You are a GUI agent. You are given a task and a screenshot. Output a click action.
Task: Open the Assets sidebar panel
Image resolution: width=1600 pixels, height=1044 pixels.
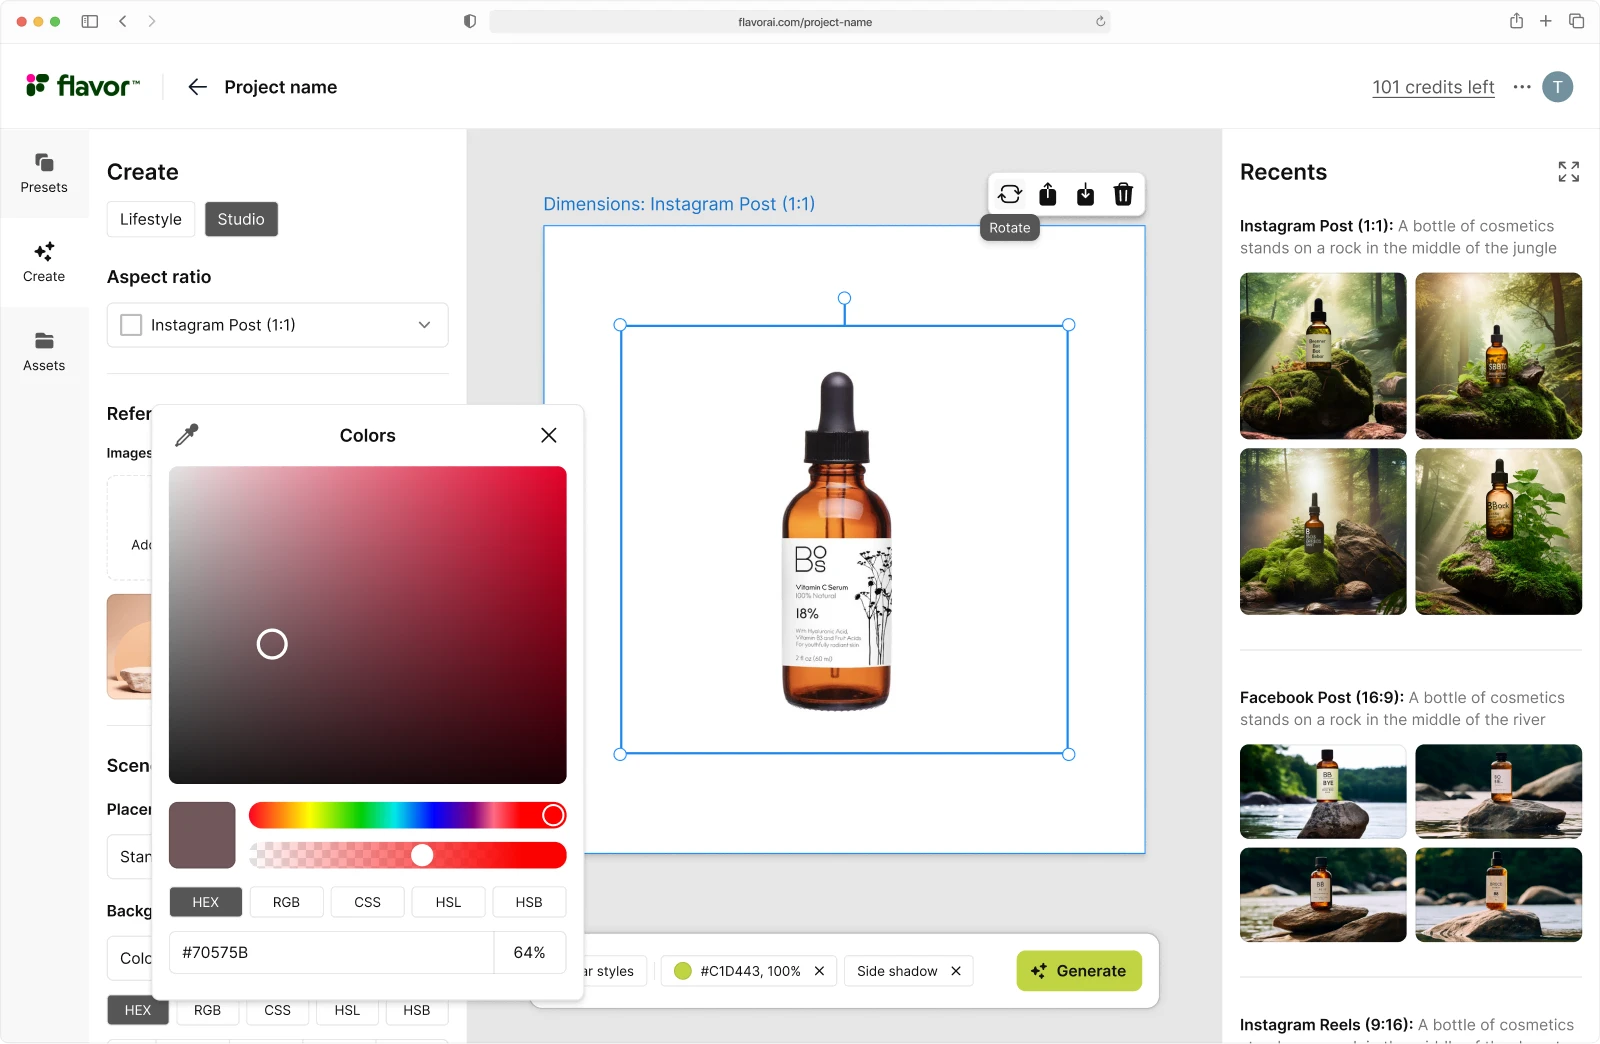pos(44,351)
